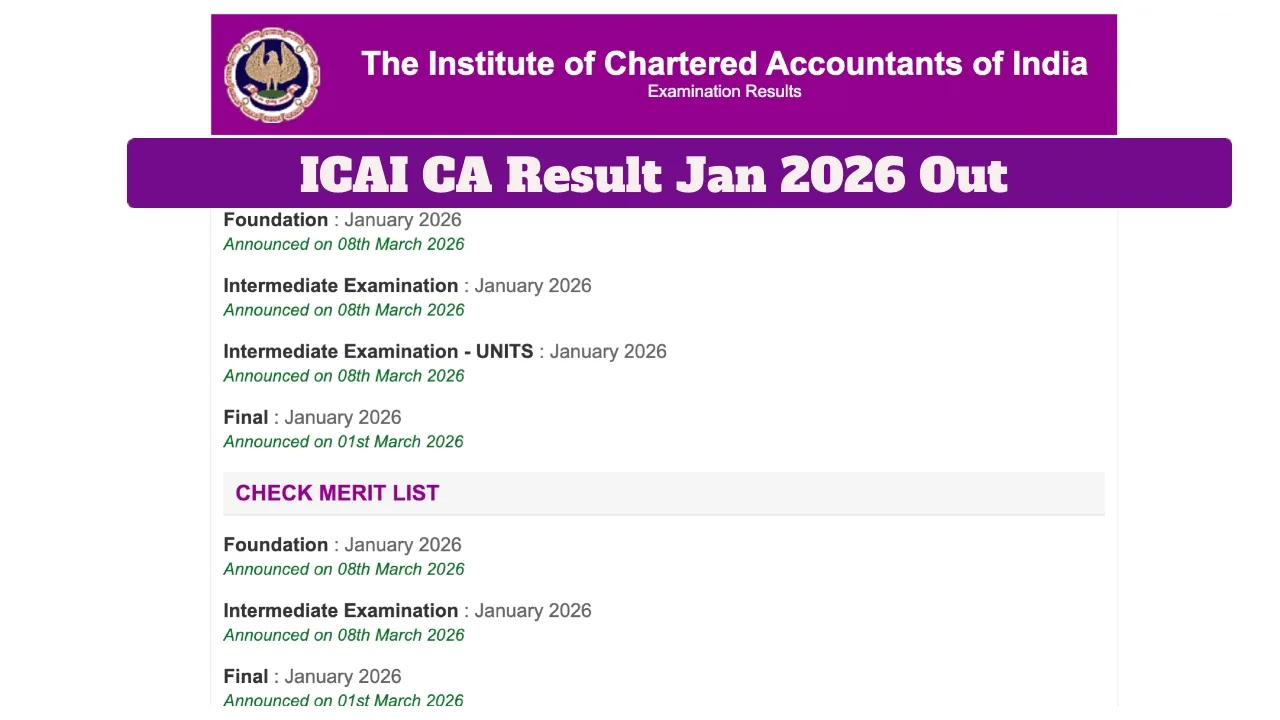Open the Foundation January 2026 result link above the merit list
The image size is (1280, 720).
[276, 220]
